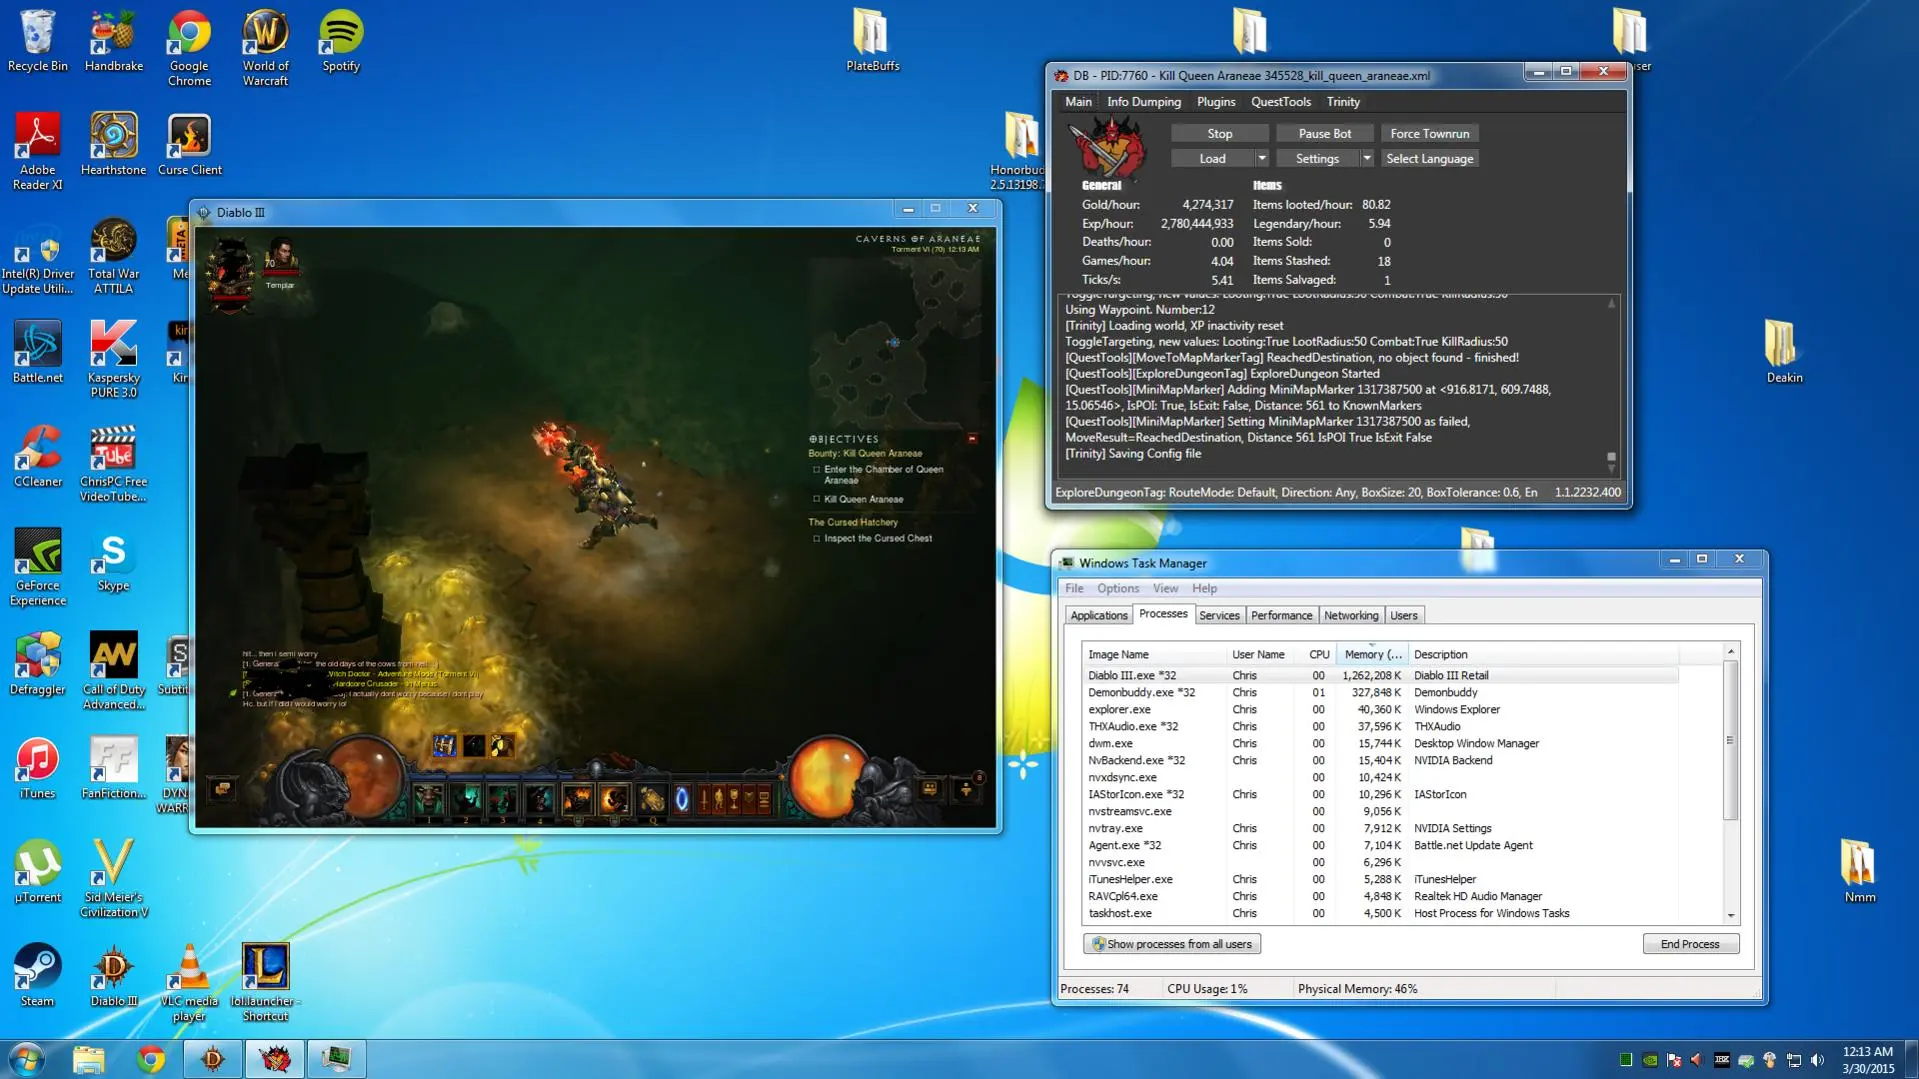Screen dimensions: 1919x1079
Task: Open the Trinity tab in Demonbuddy
Action: (1342, 102)
